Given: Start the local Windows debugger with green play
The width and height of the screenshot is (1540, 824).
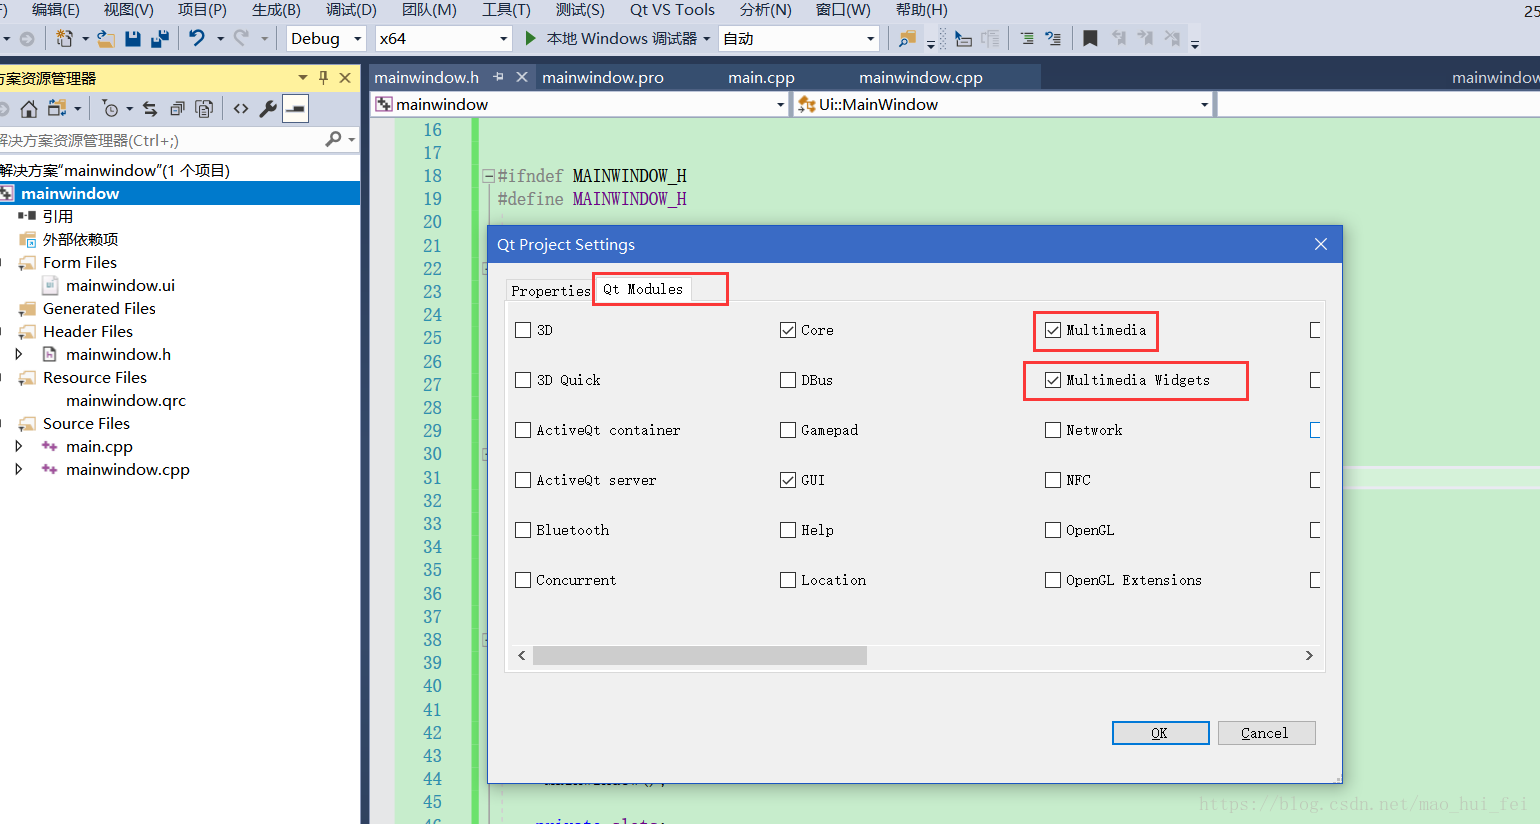Looking at the screenshot, I should click(531, 38).
